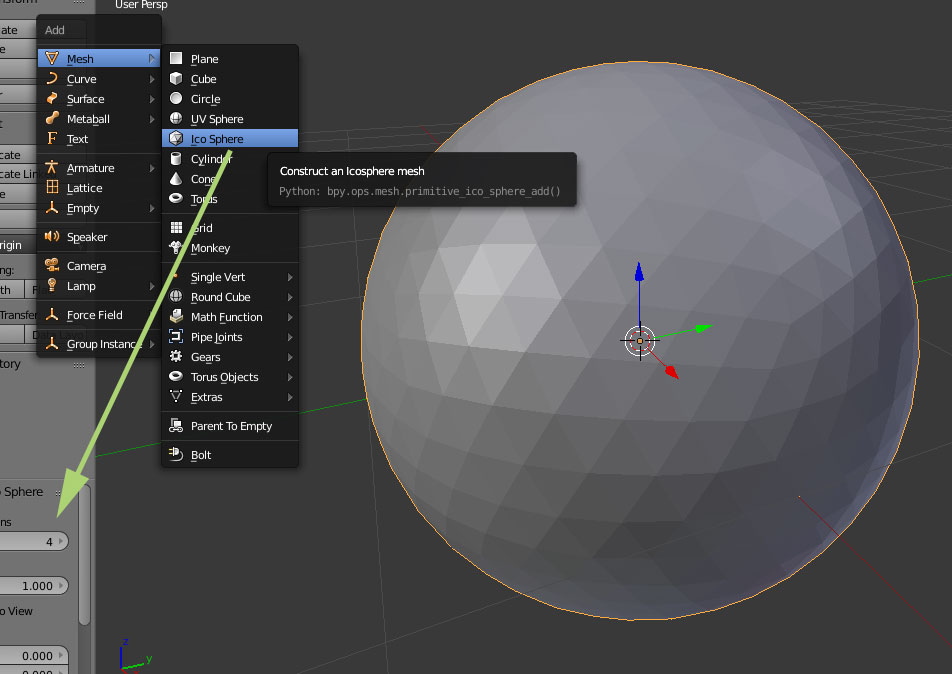952x674 pixels.
Task: Click the location field showing 0.000
Action: click(x=33, y=656)
